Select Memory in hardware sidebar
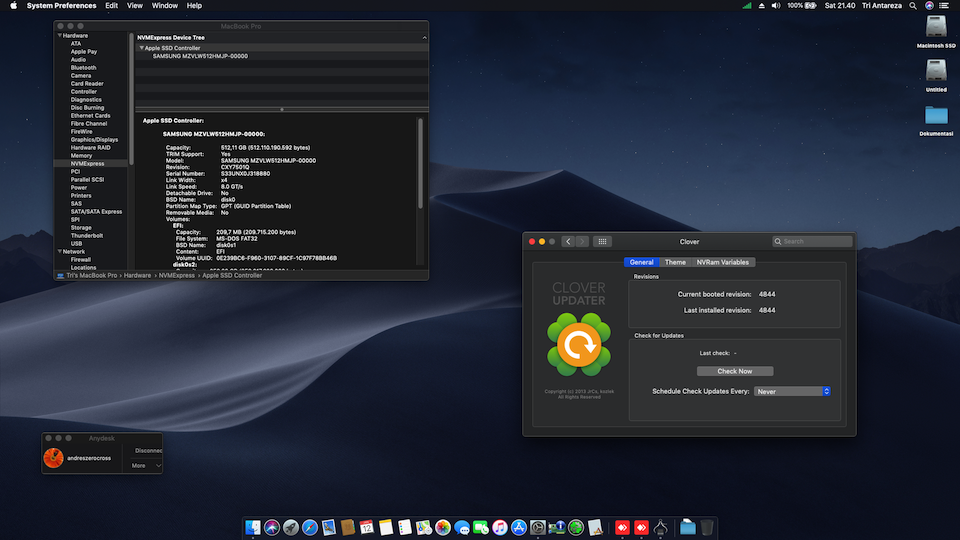The image size is (960, 540). tap(81, 156)
